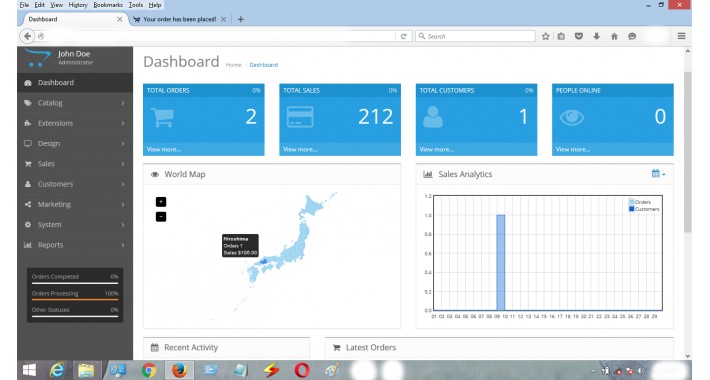710x380 pixels.
Task: Click the Reports bar chart icon
Action: pos(28,245)
